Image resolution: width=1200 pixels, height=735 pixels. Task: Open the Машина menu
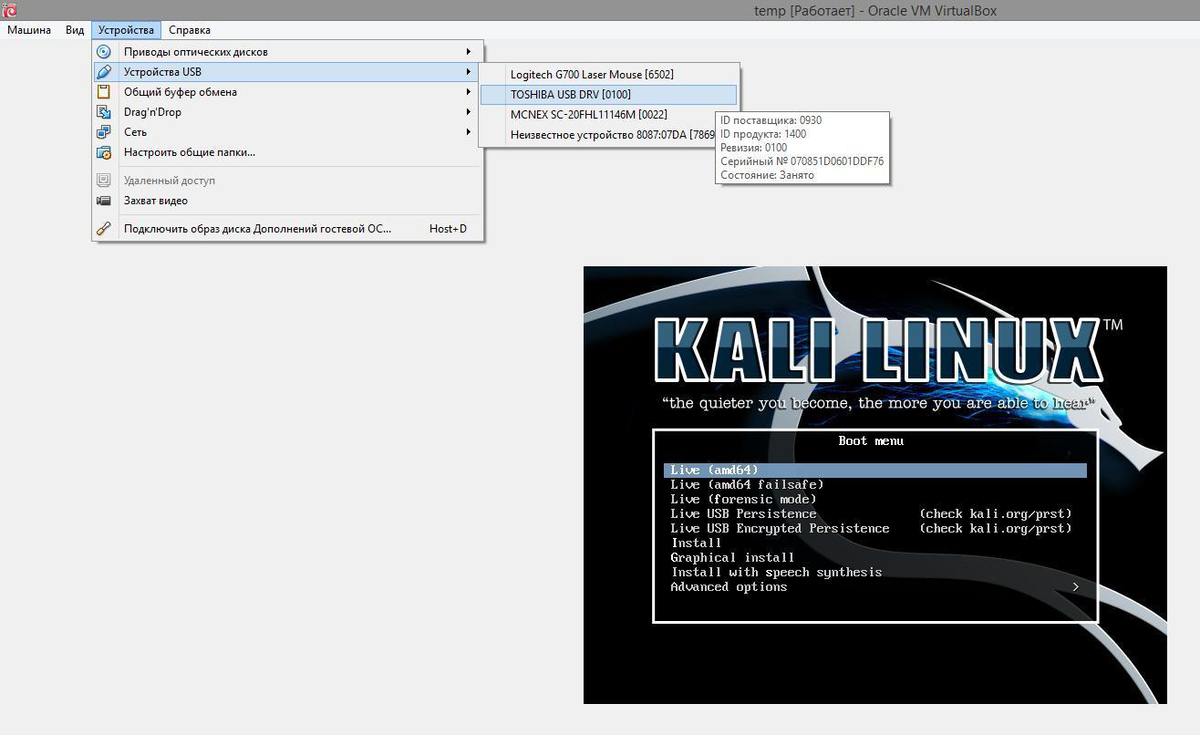[29, 30]
